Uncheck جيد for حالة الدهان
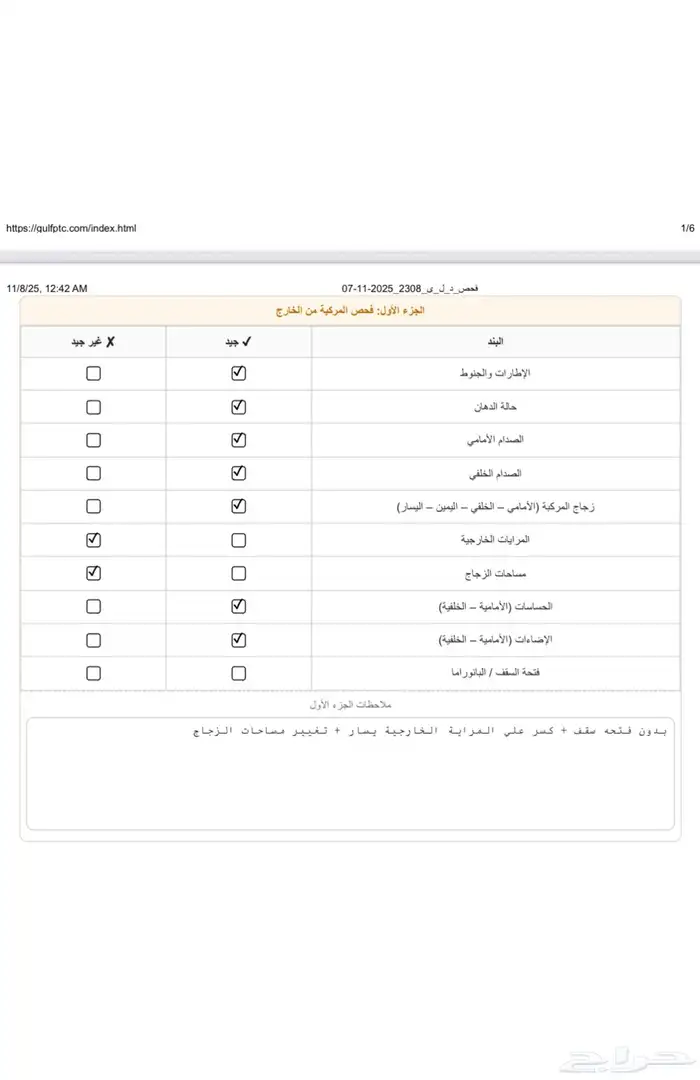 [238, 406]
